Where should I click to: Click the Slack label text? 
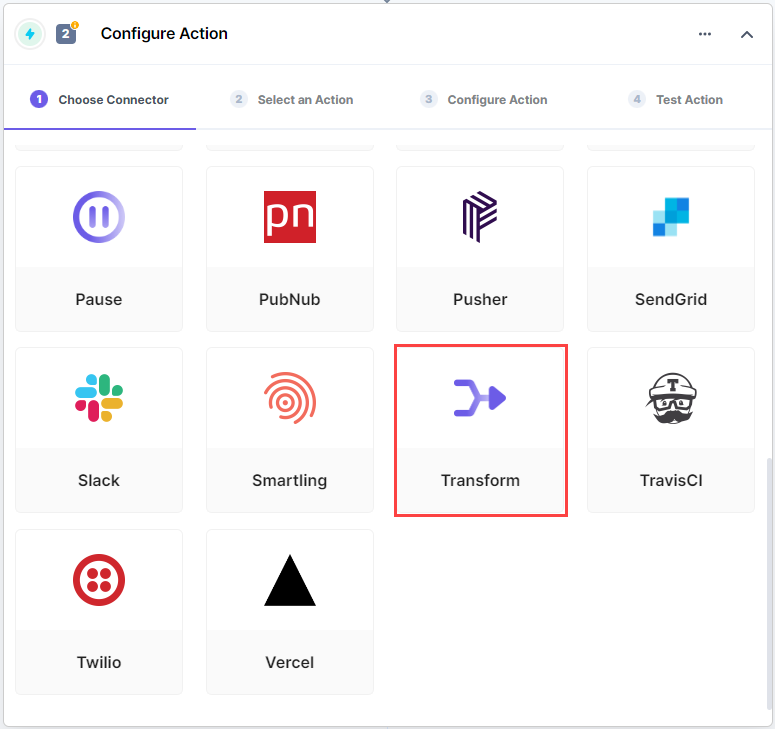tap(99, 480)
